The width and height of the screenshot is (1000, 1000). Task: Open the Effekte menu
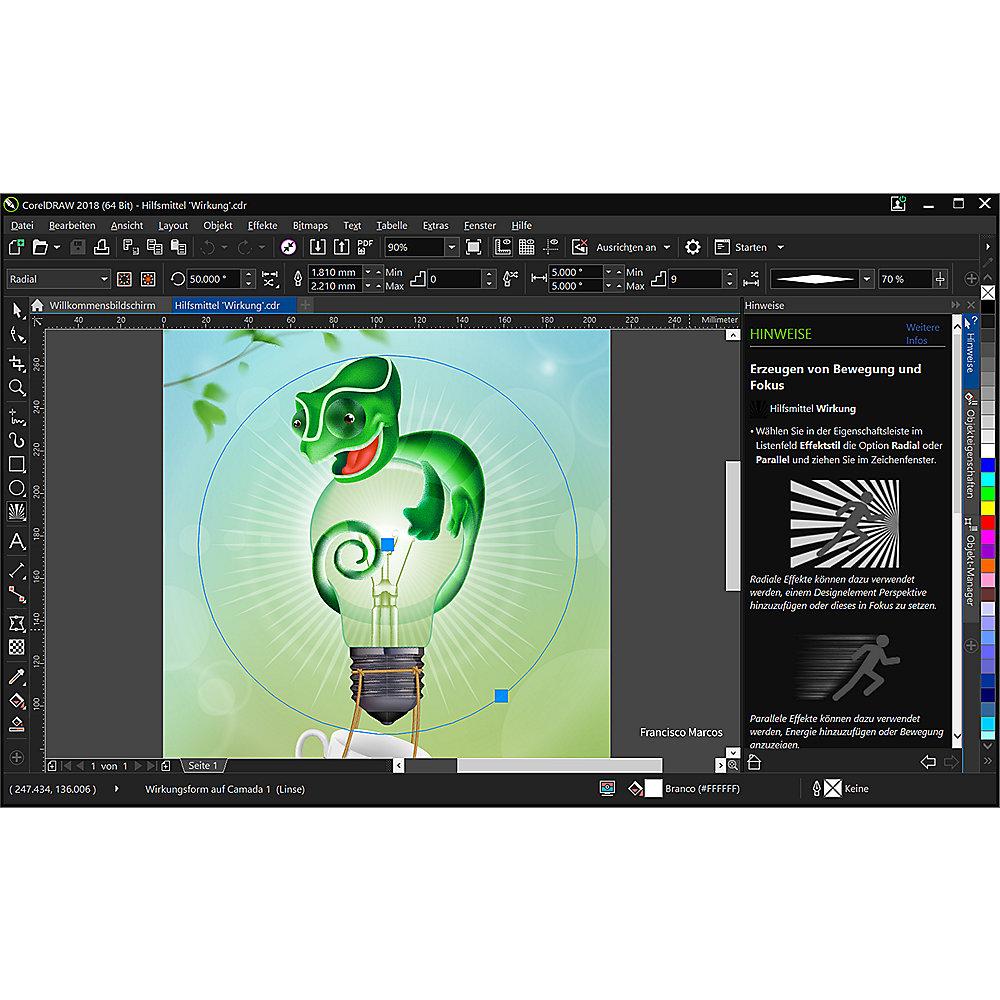click(262, 226)
